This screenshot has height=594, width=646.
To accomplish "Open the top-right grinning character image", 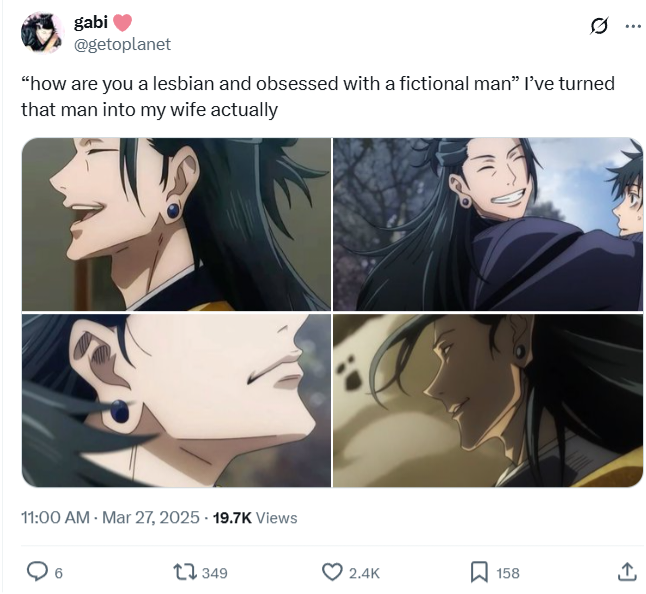I will pos(488,224).
